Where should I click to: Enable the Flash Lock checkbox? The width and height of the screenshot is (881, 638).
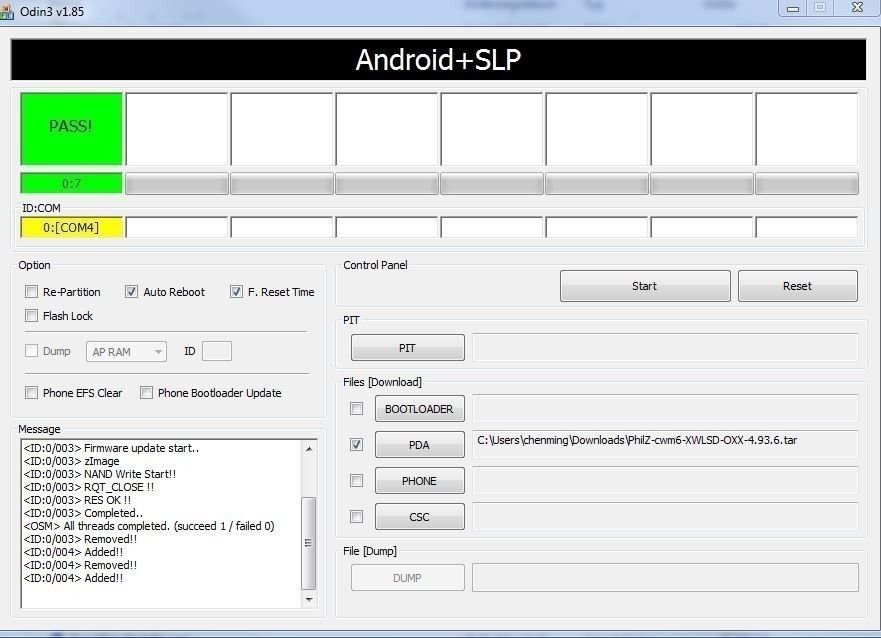tap(32, 316)
